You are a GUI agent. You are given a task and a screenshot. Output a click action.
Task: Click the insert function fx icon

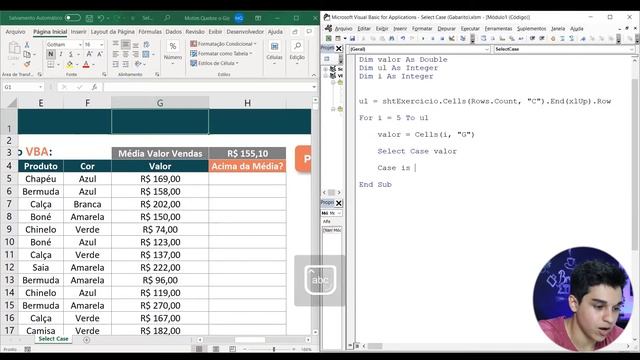click(x=94, y=87)
